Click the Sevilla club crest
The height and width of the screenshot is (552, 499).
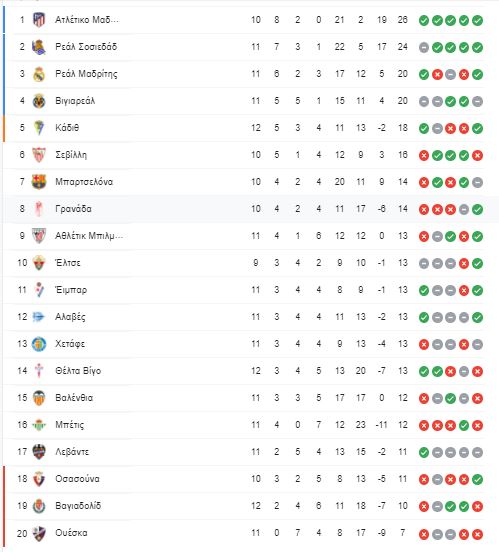click(39, 155)
